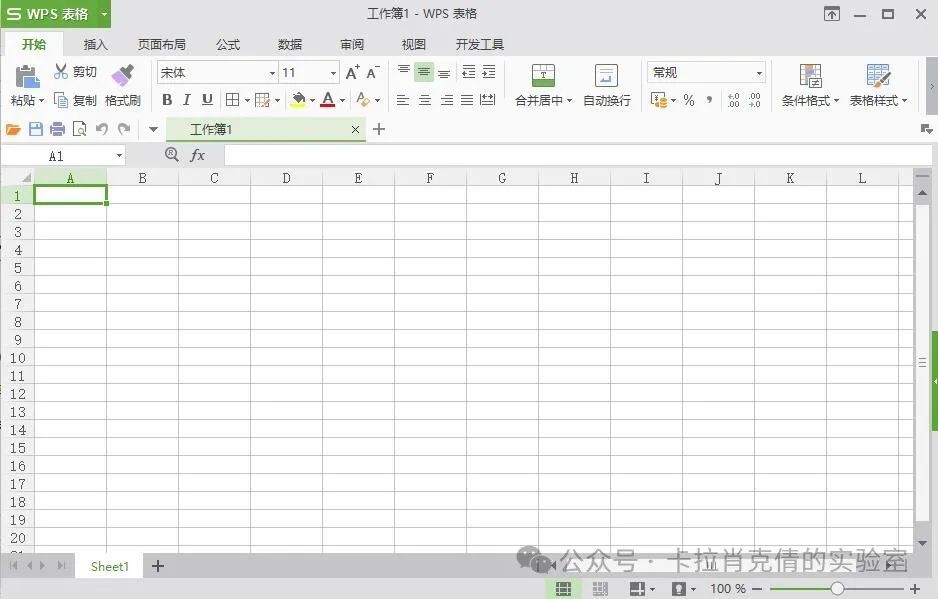Click the Merge and Center (合并居中) button
This screenshot has width=938, height=599.
pos(543,76)
